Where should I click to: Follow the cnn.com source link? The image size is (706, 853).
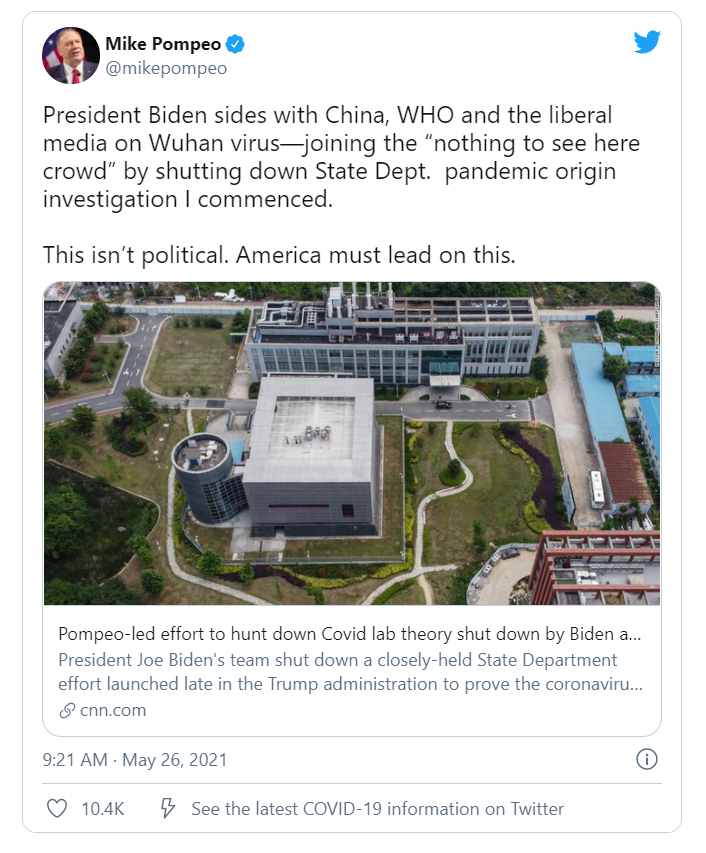pyautogui.click(x=113, y=710)
